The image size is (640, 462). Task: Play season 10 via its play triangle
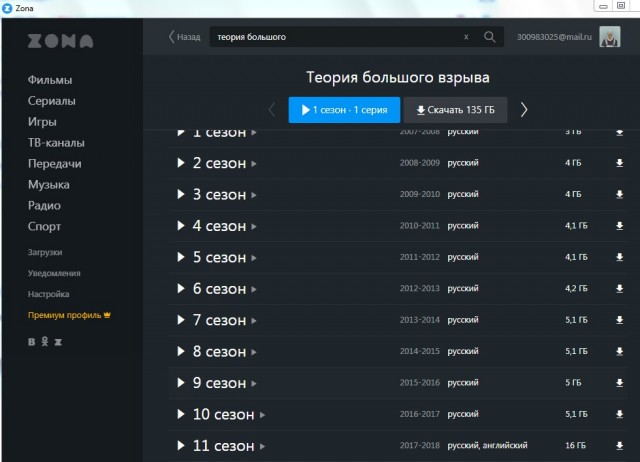click(181, 414)
